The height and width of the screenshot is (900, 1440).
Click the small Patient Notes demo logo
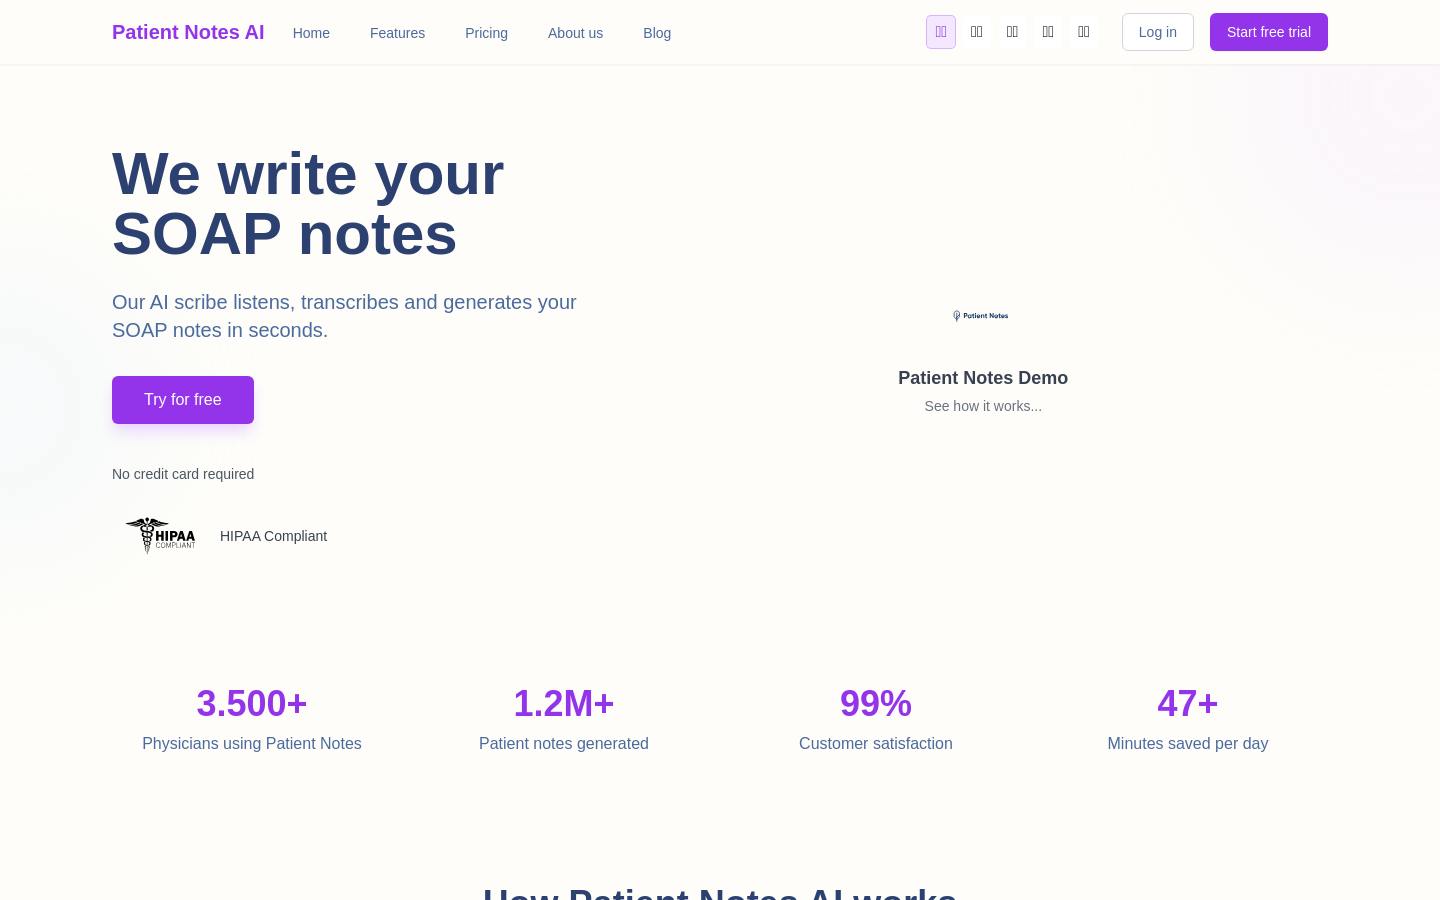pyautogui.click(x=981, y=316)
